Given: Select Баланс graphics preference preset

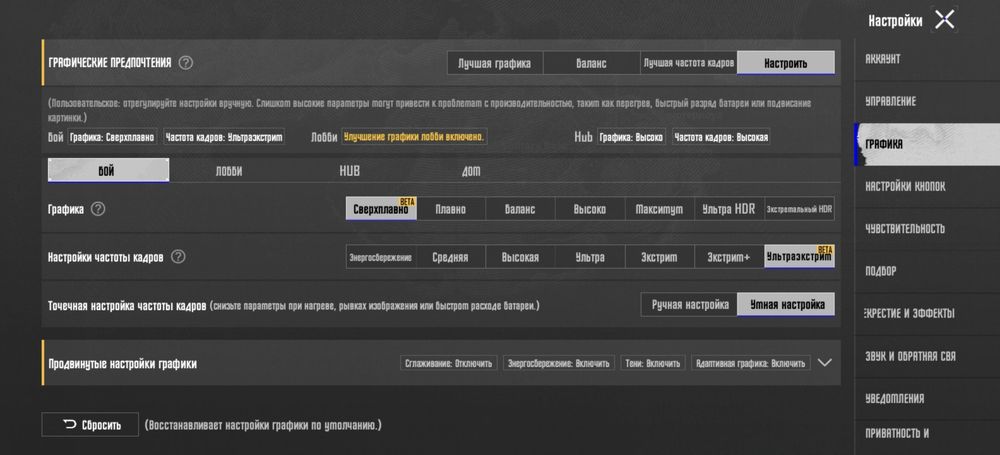Looking at the screenshot, I should 592,63.
